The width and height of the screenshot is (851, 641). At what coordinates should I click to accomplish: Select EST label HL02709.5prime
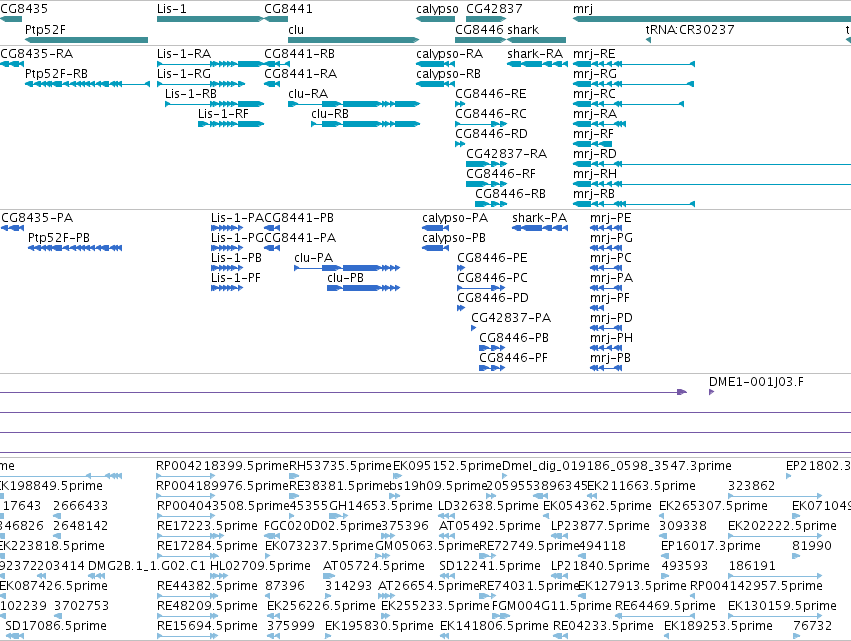[261, 567]
